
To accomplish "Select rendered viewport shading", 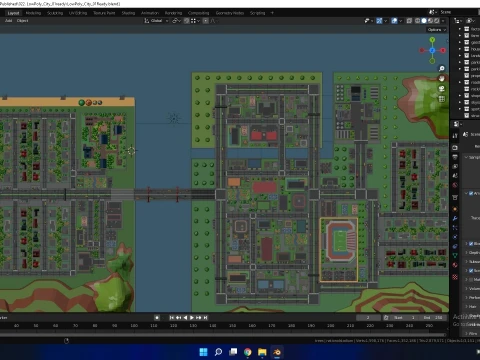I will pyautogui.click(x=437, y=21).
